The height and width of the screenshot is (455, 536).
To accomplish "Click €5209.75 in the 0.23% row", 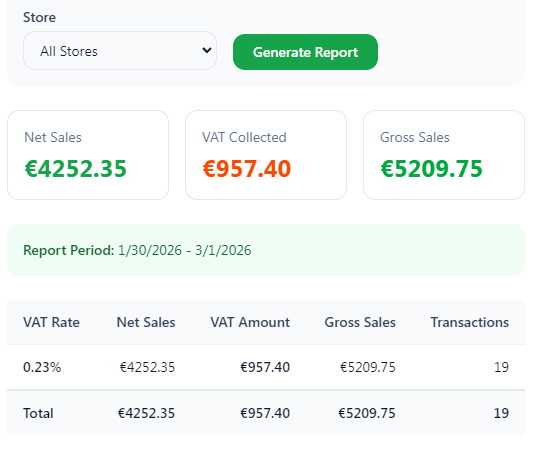I will click(x=368, y=367).
